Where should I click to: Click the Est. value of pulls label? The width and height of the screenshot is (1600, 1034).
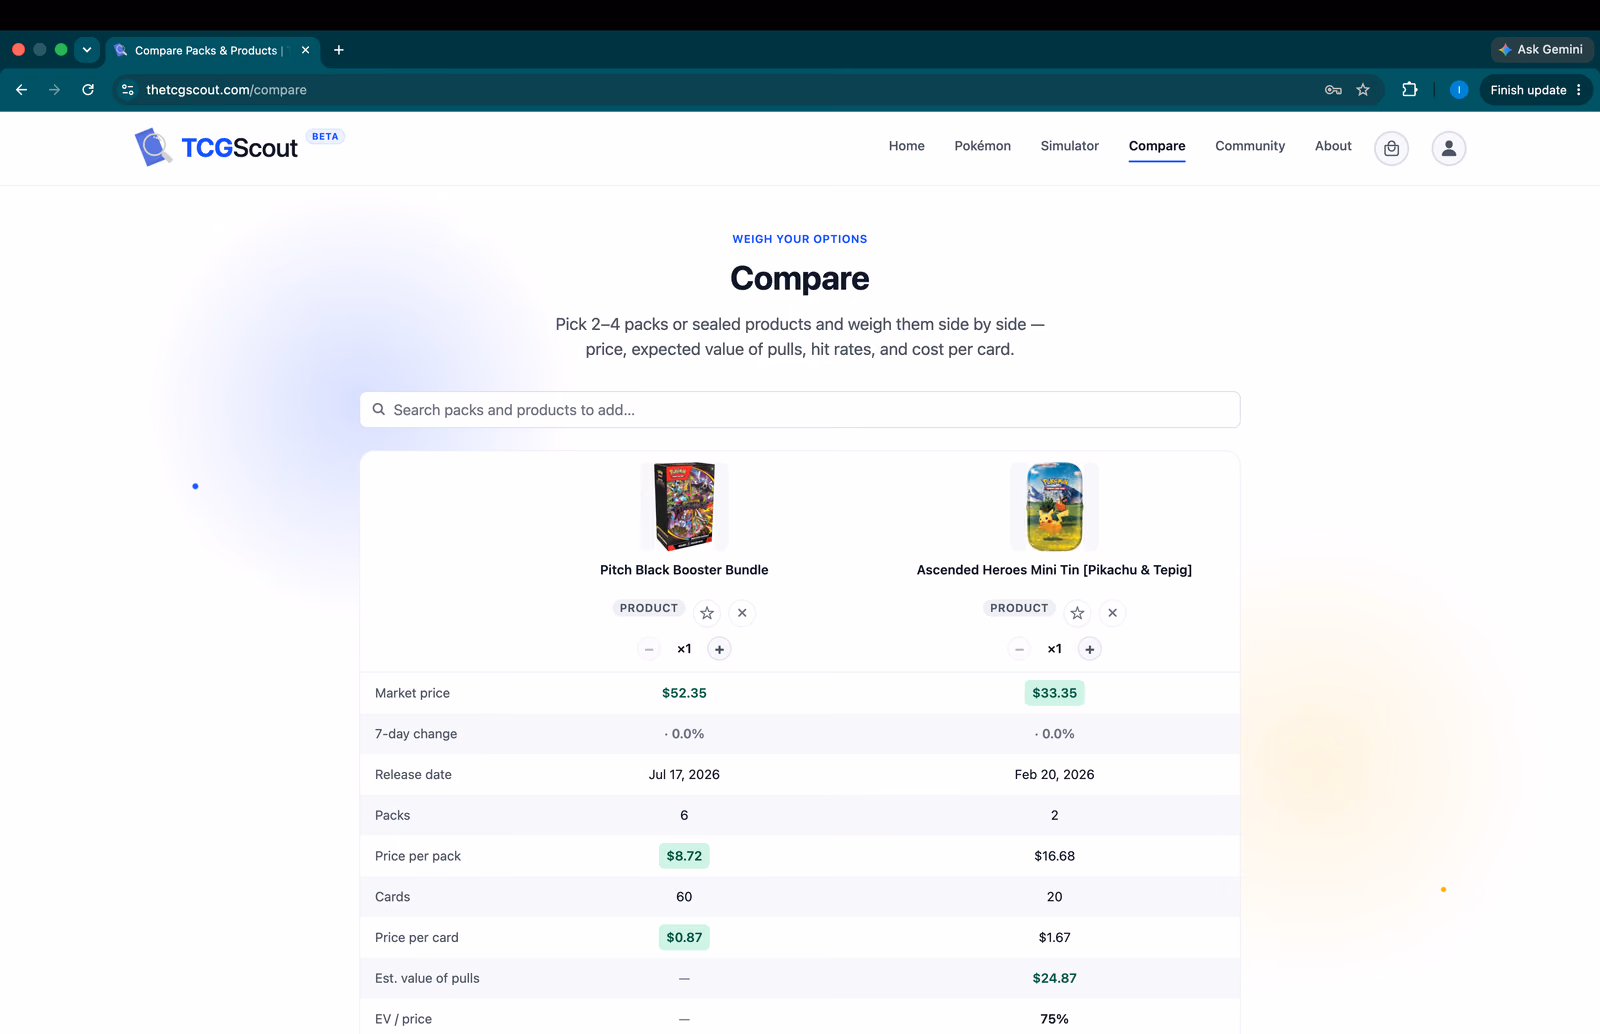point(427,979)
